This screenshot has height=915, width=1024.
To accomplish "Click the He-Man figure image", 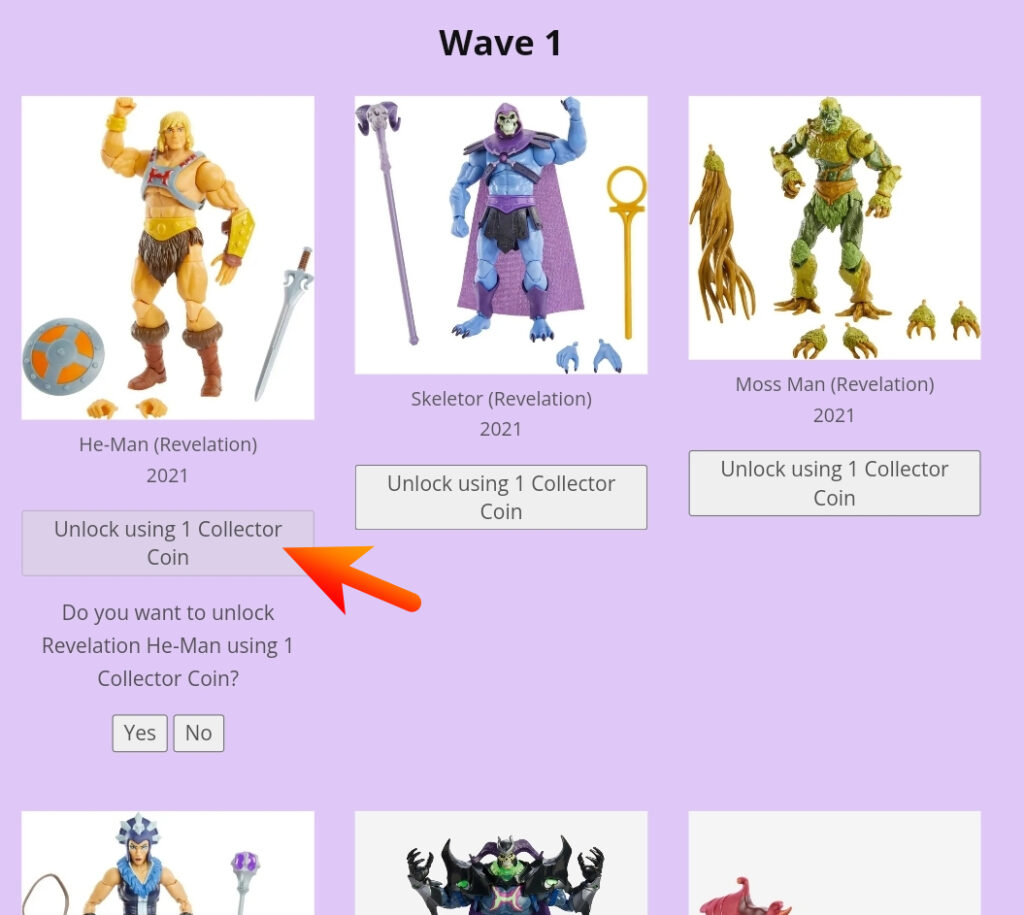I will (x=168, y=257).
